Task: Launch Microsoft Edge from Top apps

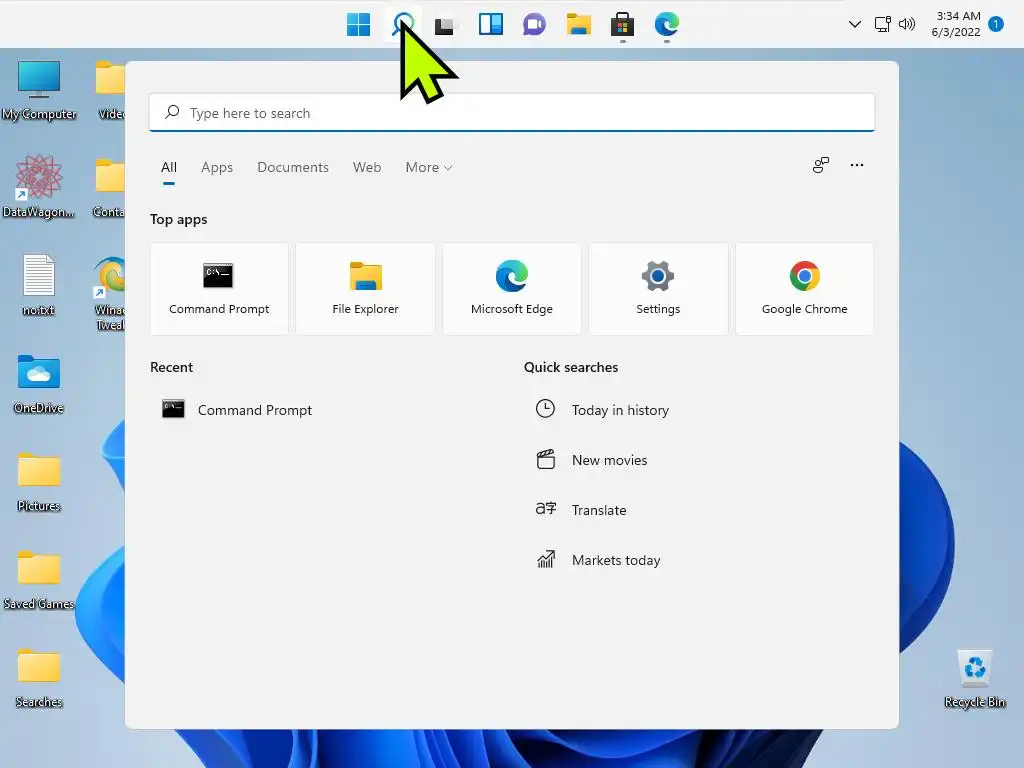Action: (512, 289)
